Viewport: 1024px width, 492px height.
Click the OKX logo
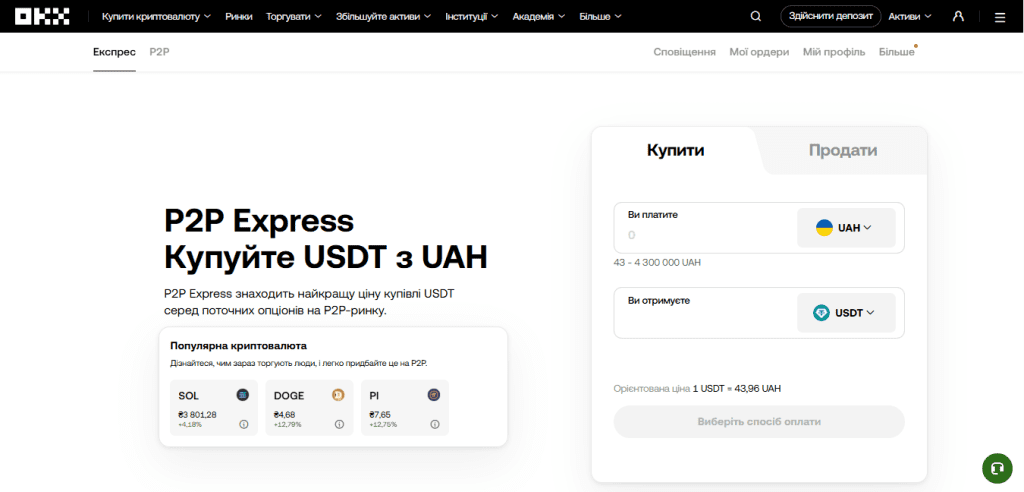(x=42, y=16)
